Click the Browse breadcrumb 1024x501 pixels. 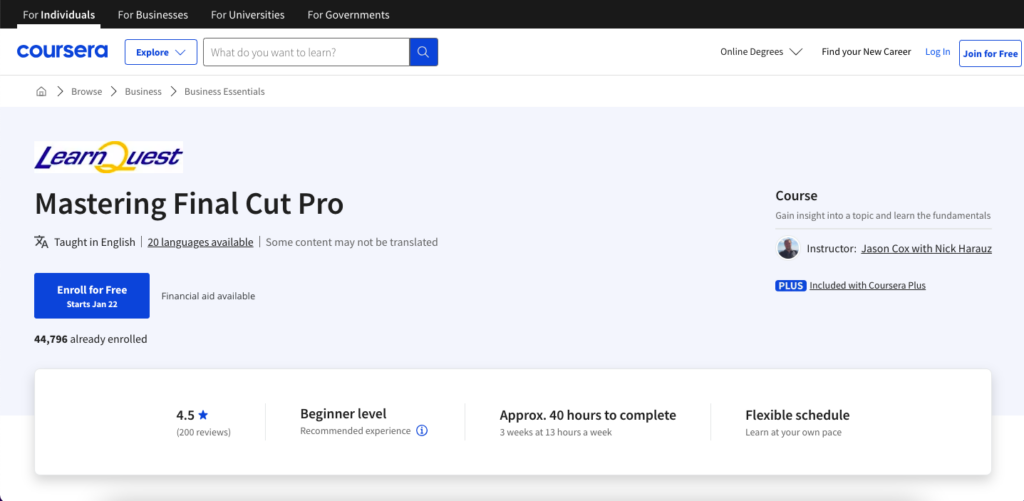pos(87,91)
